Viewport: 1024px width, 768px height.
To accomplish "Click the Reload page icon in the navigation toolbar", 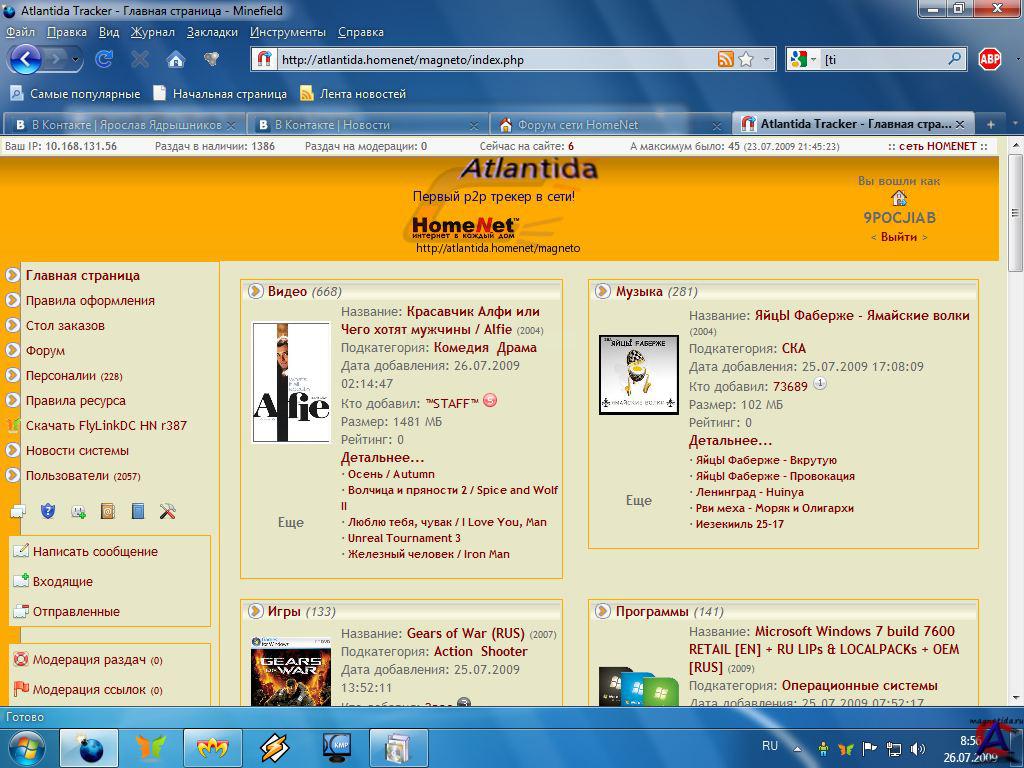I will point(103,59).
